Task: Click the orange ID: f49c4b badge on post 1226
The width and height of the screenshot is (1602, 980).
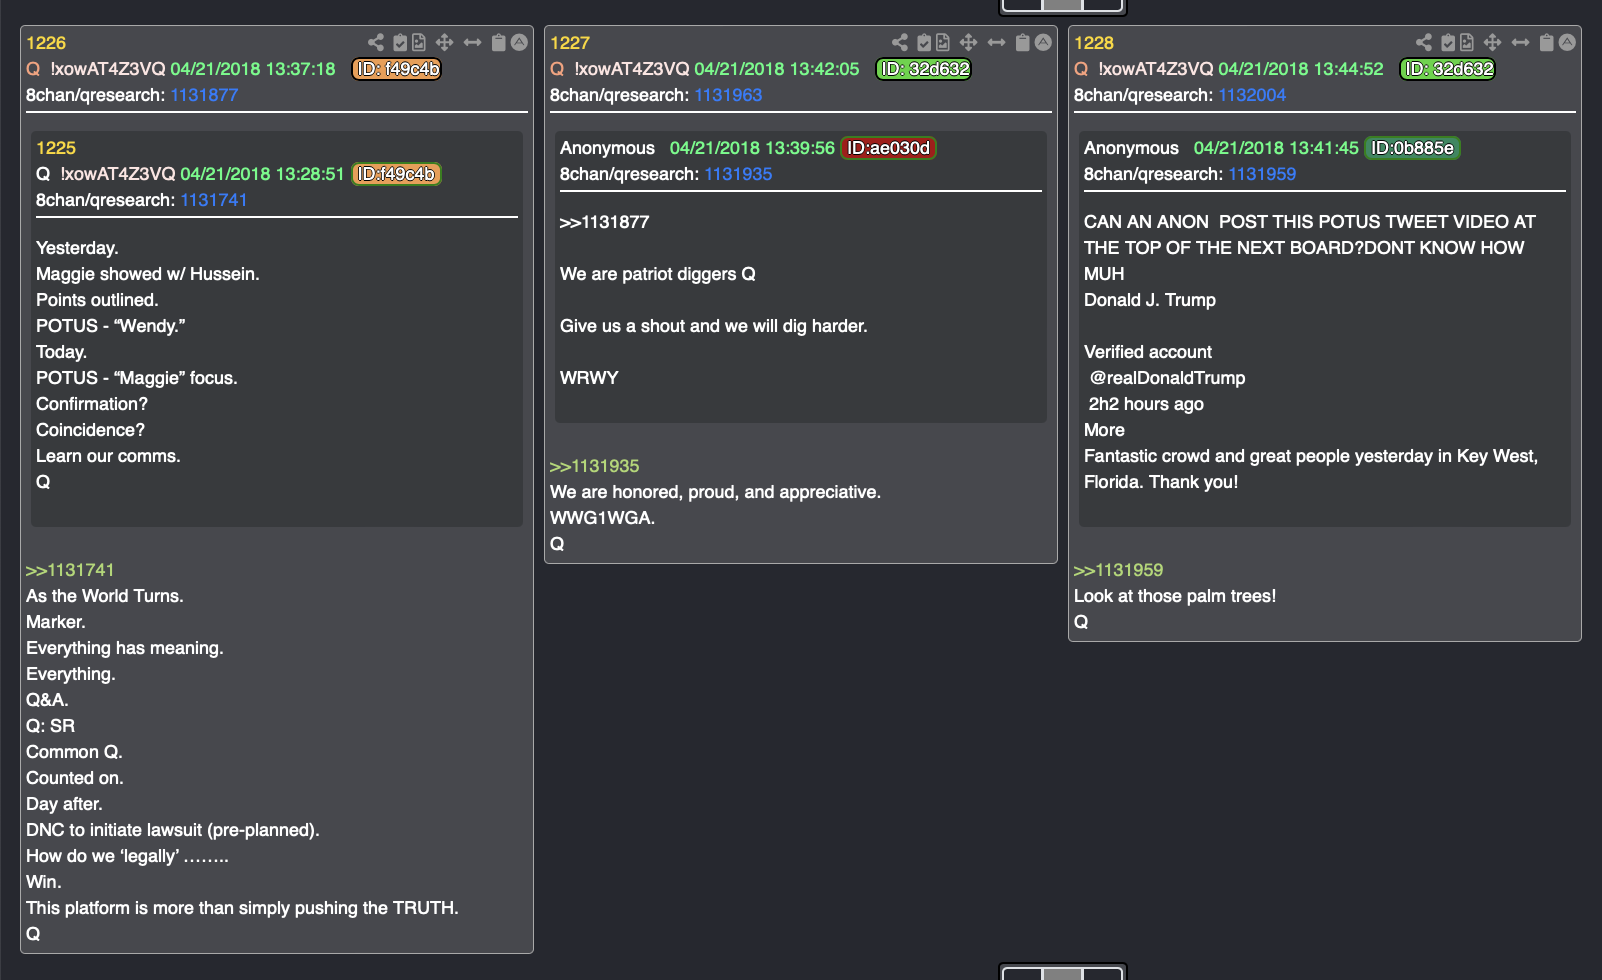Action: click(x=397, y=69)
